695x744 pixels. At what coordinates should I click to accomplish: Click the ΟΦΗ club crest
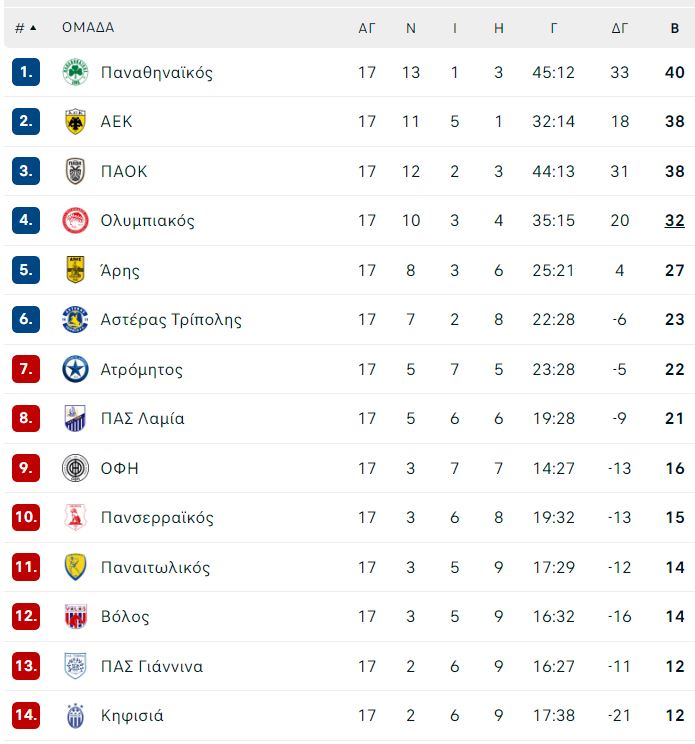pyautogui.click(x=75, y=468)
